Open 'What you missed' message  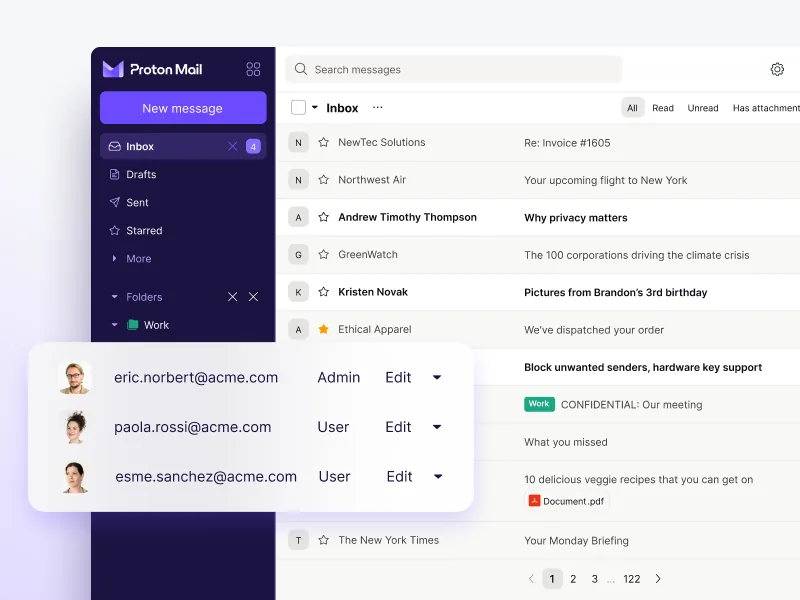click(x=565, y=442)
